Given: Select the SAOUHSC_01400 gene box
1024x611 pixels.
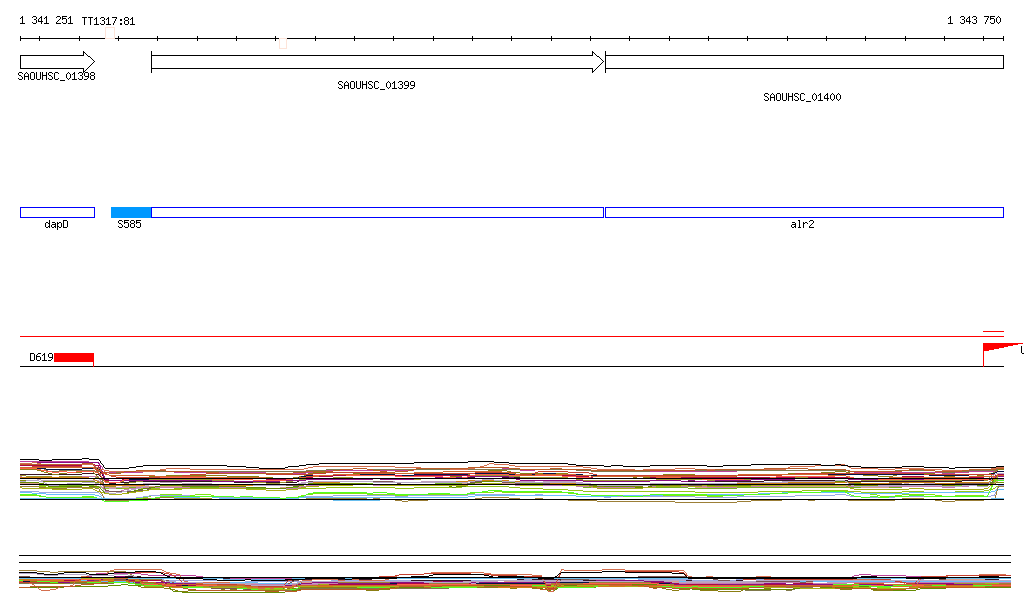Looking at the screenshot, I should pos(804,62).
